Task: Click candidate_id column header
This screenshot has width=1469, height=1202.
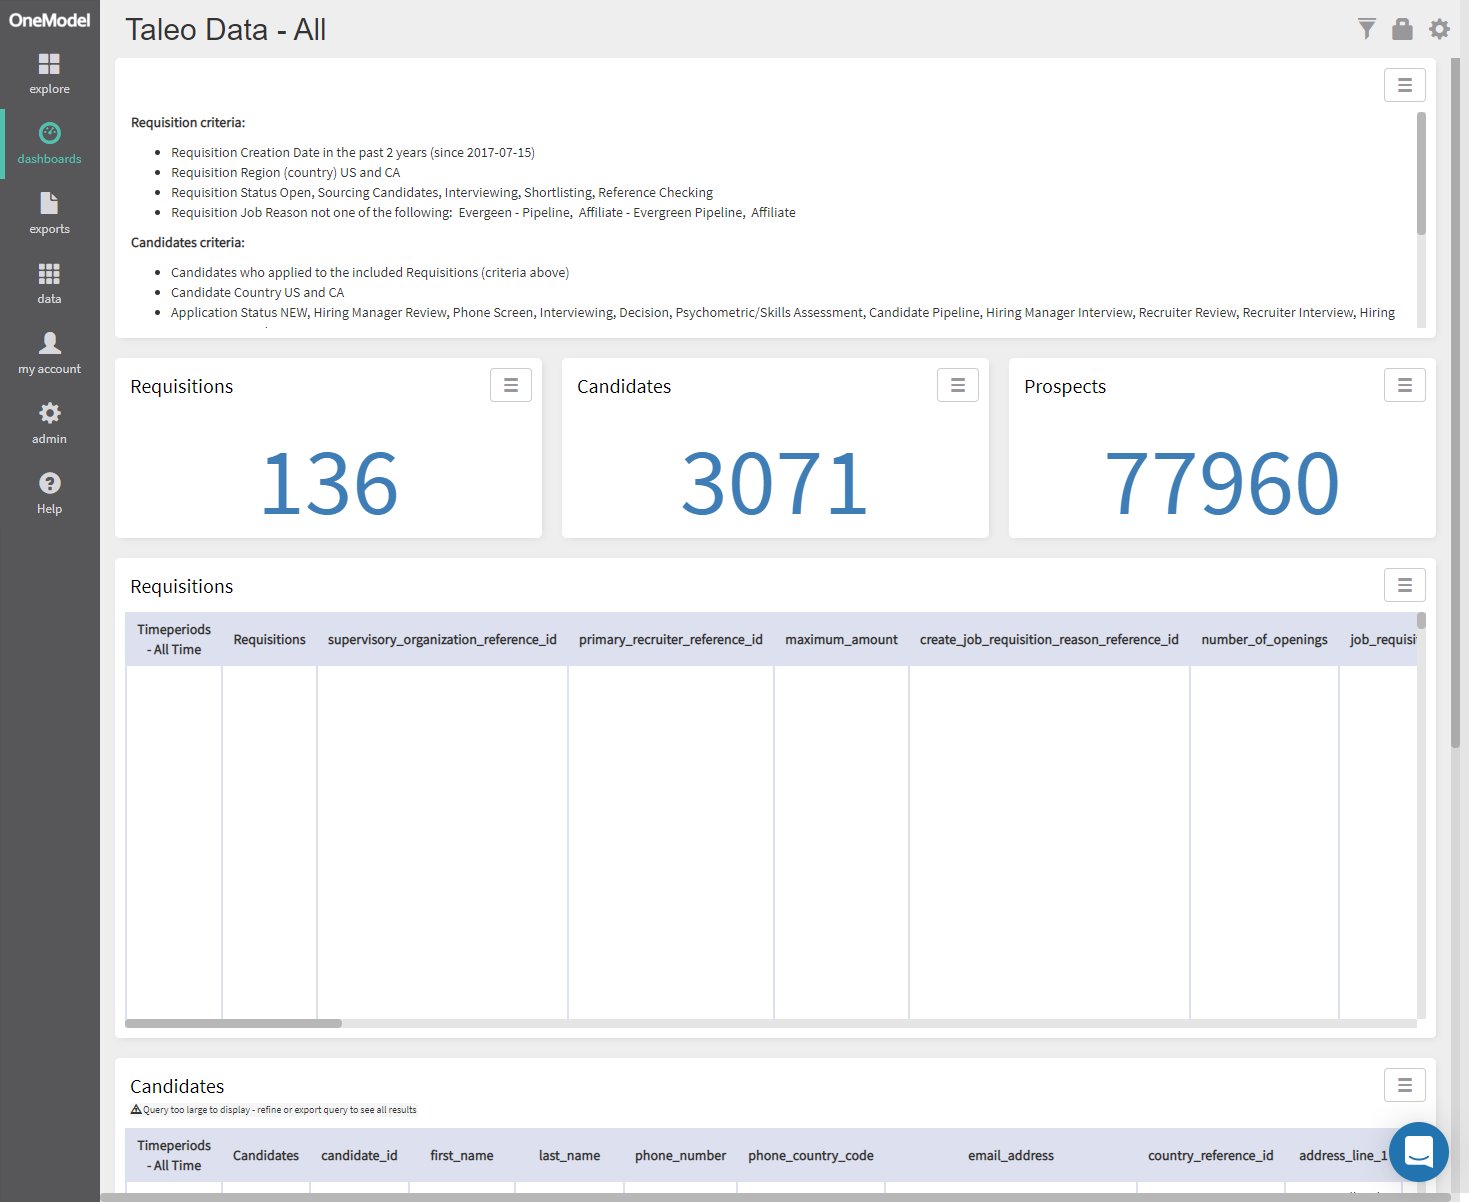Action: [x=359, y=1155]
